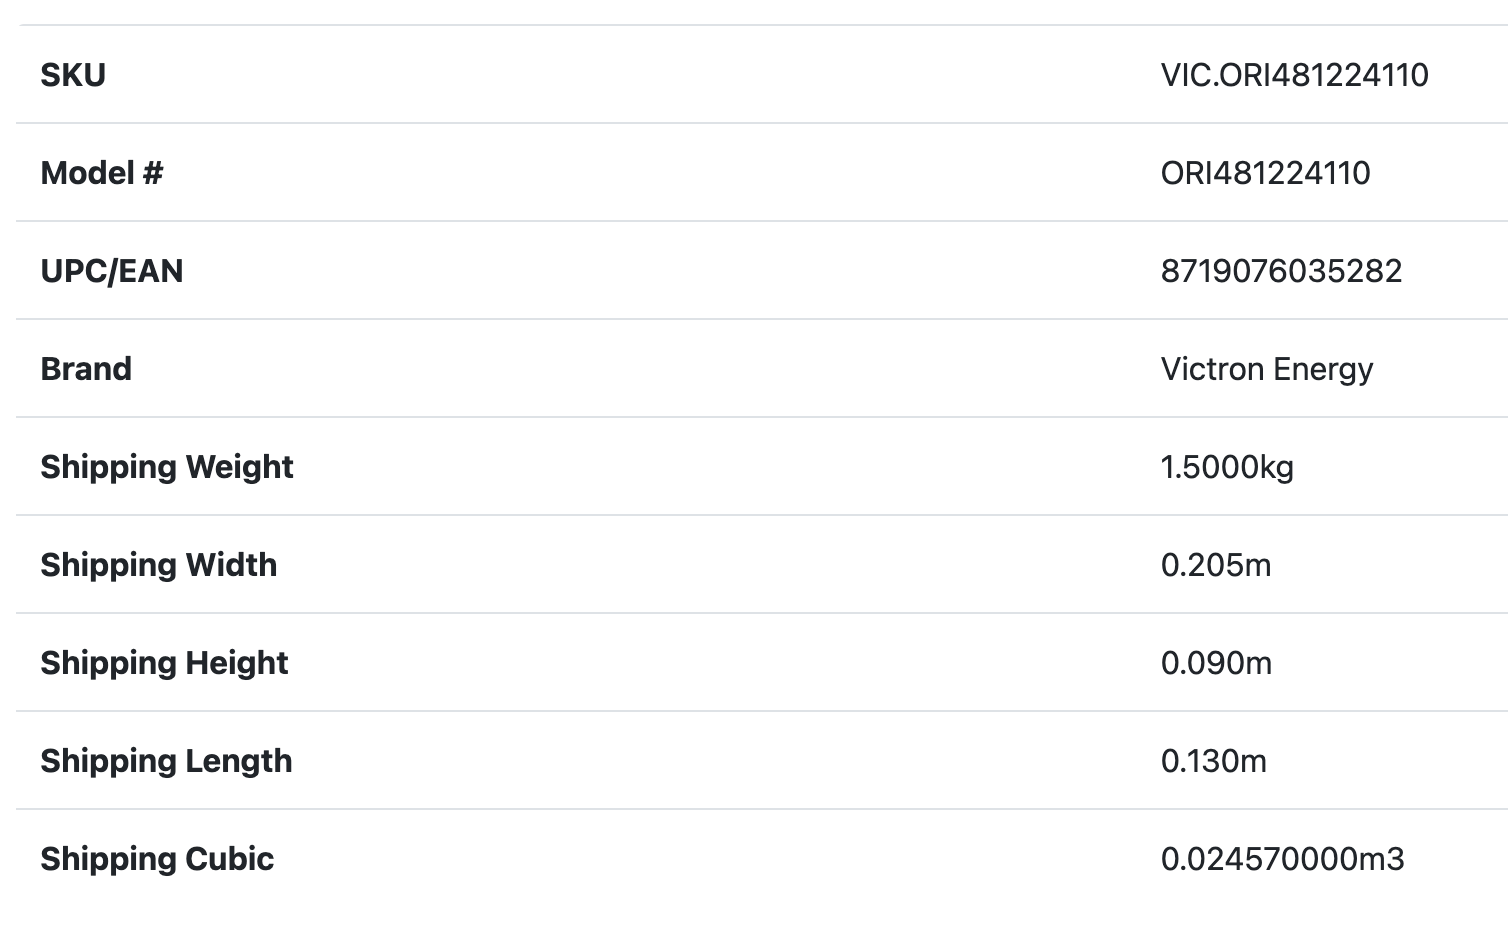Select the barcode number 8719076035282

[x=1281, y=271]
